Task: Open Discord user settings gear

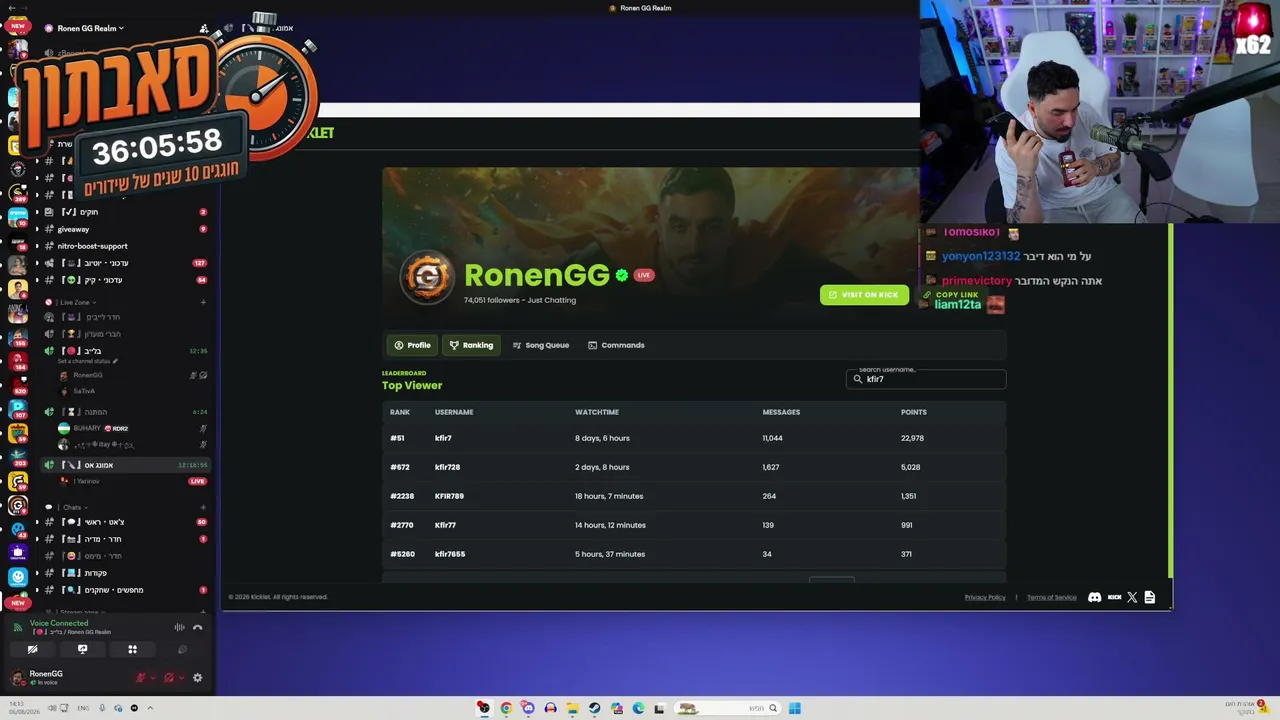Action: [x=197, y=677]
